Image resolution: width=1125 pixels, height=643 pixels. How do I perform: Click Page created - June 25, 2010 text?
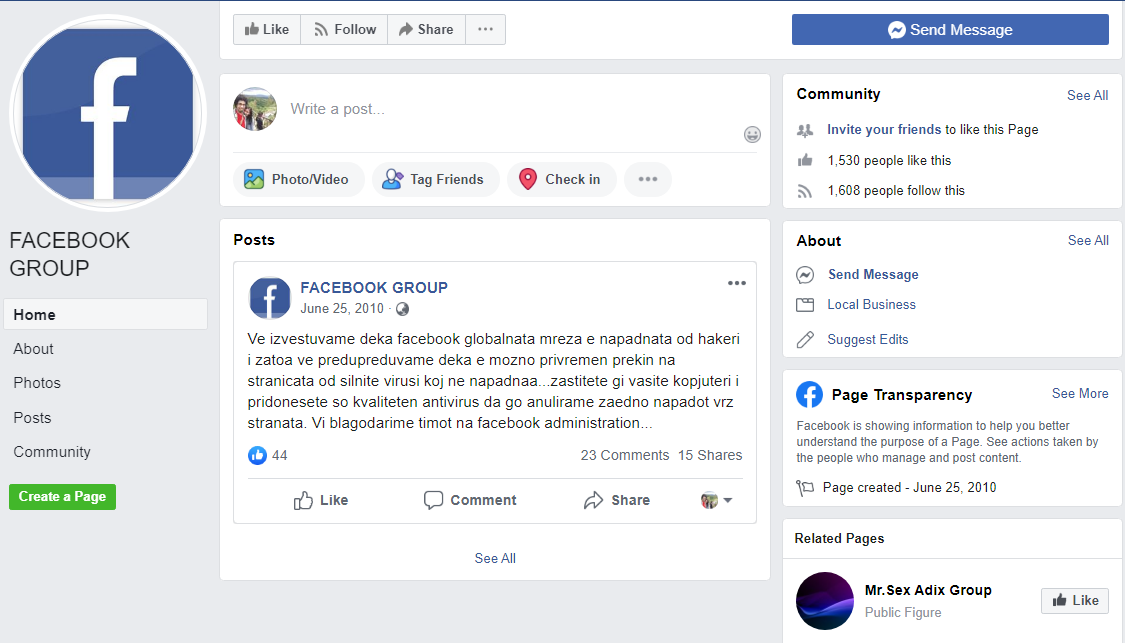[x=909, y=487]
